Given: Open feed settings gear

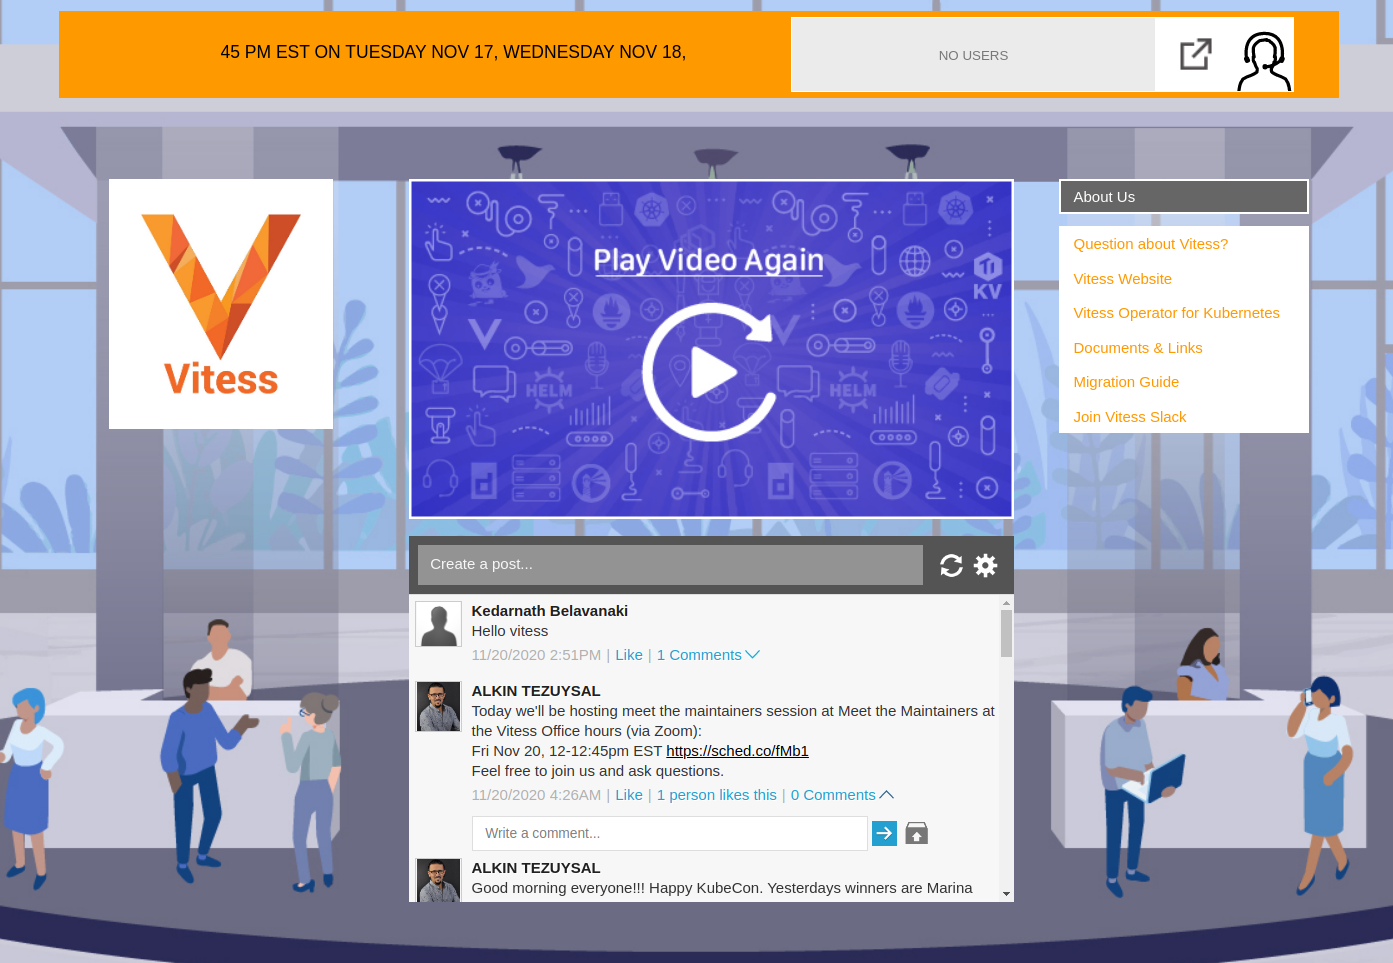Looking at the screenshot, I should click(x=986, y=566).
